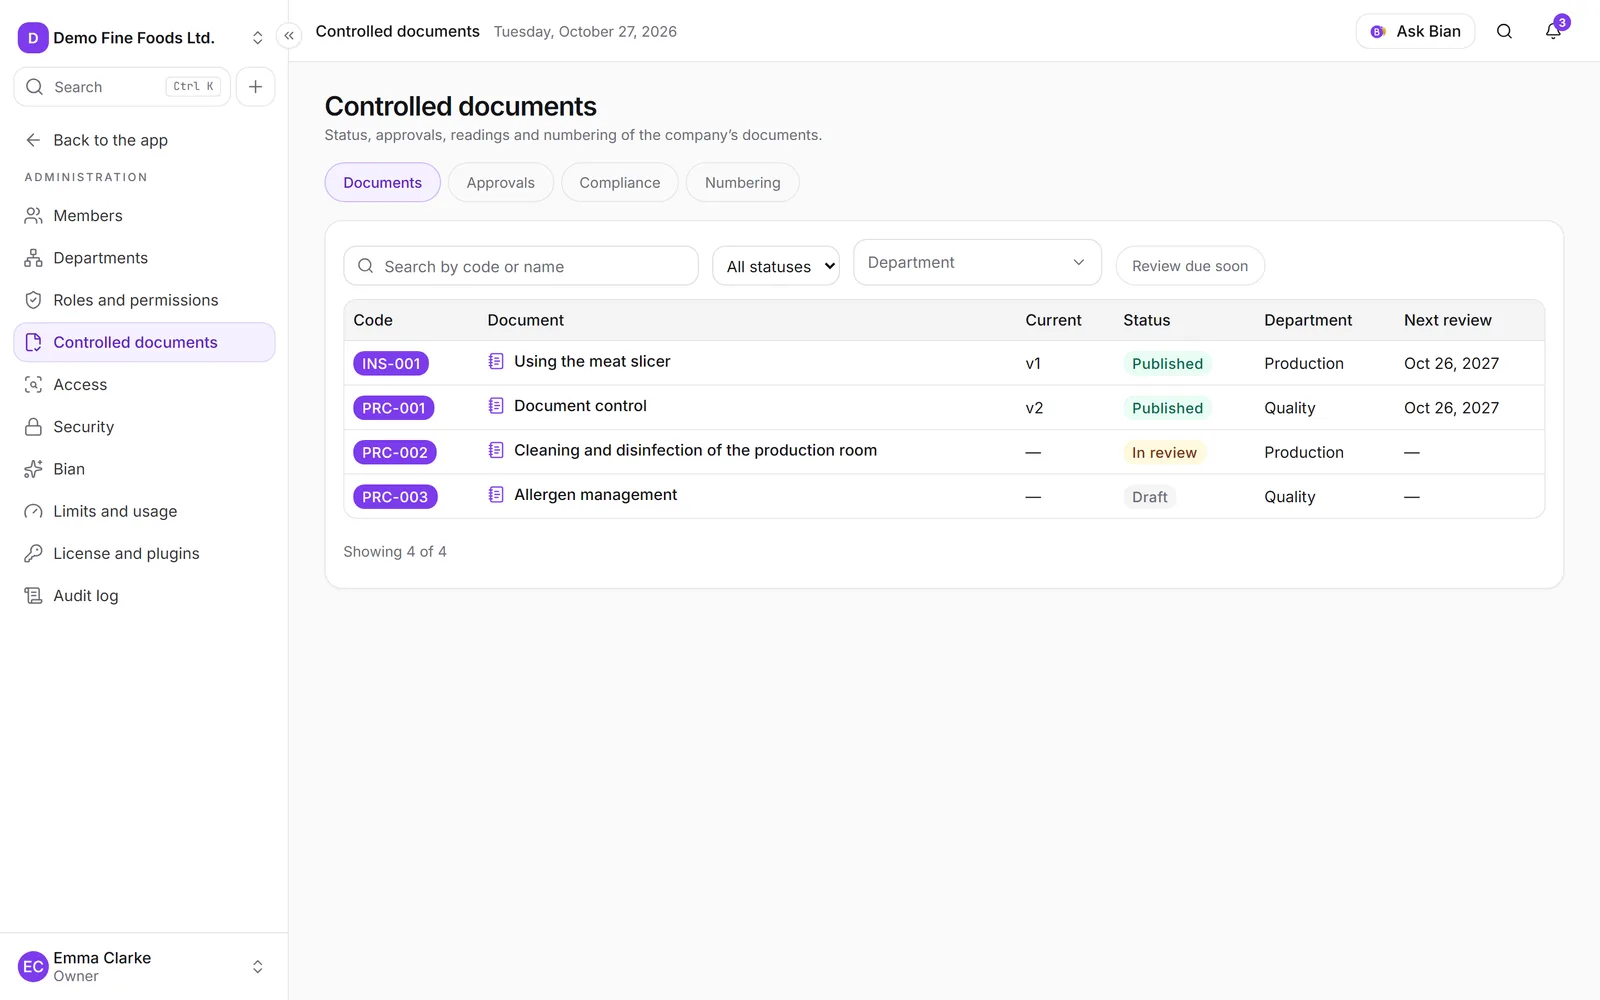Open the Emma Clarke user menu chevrons

[x=257, y=967]
